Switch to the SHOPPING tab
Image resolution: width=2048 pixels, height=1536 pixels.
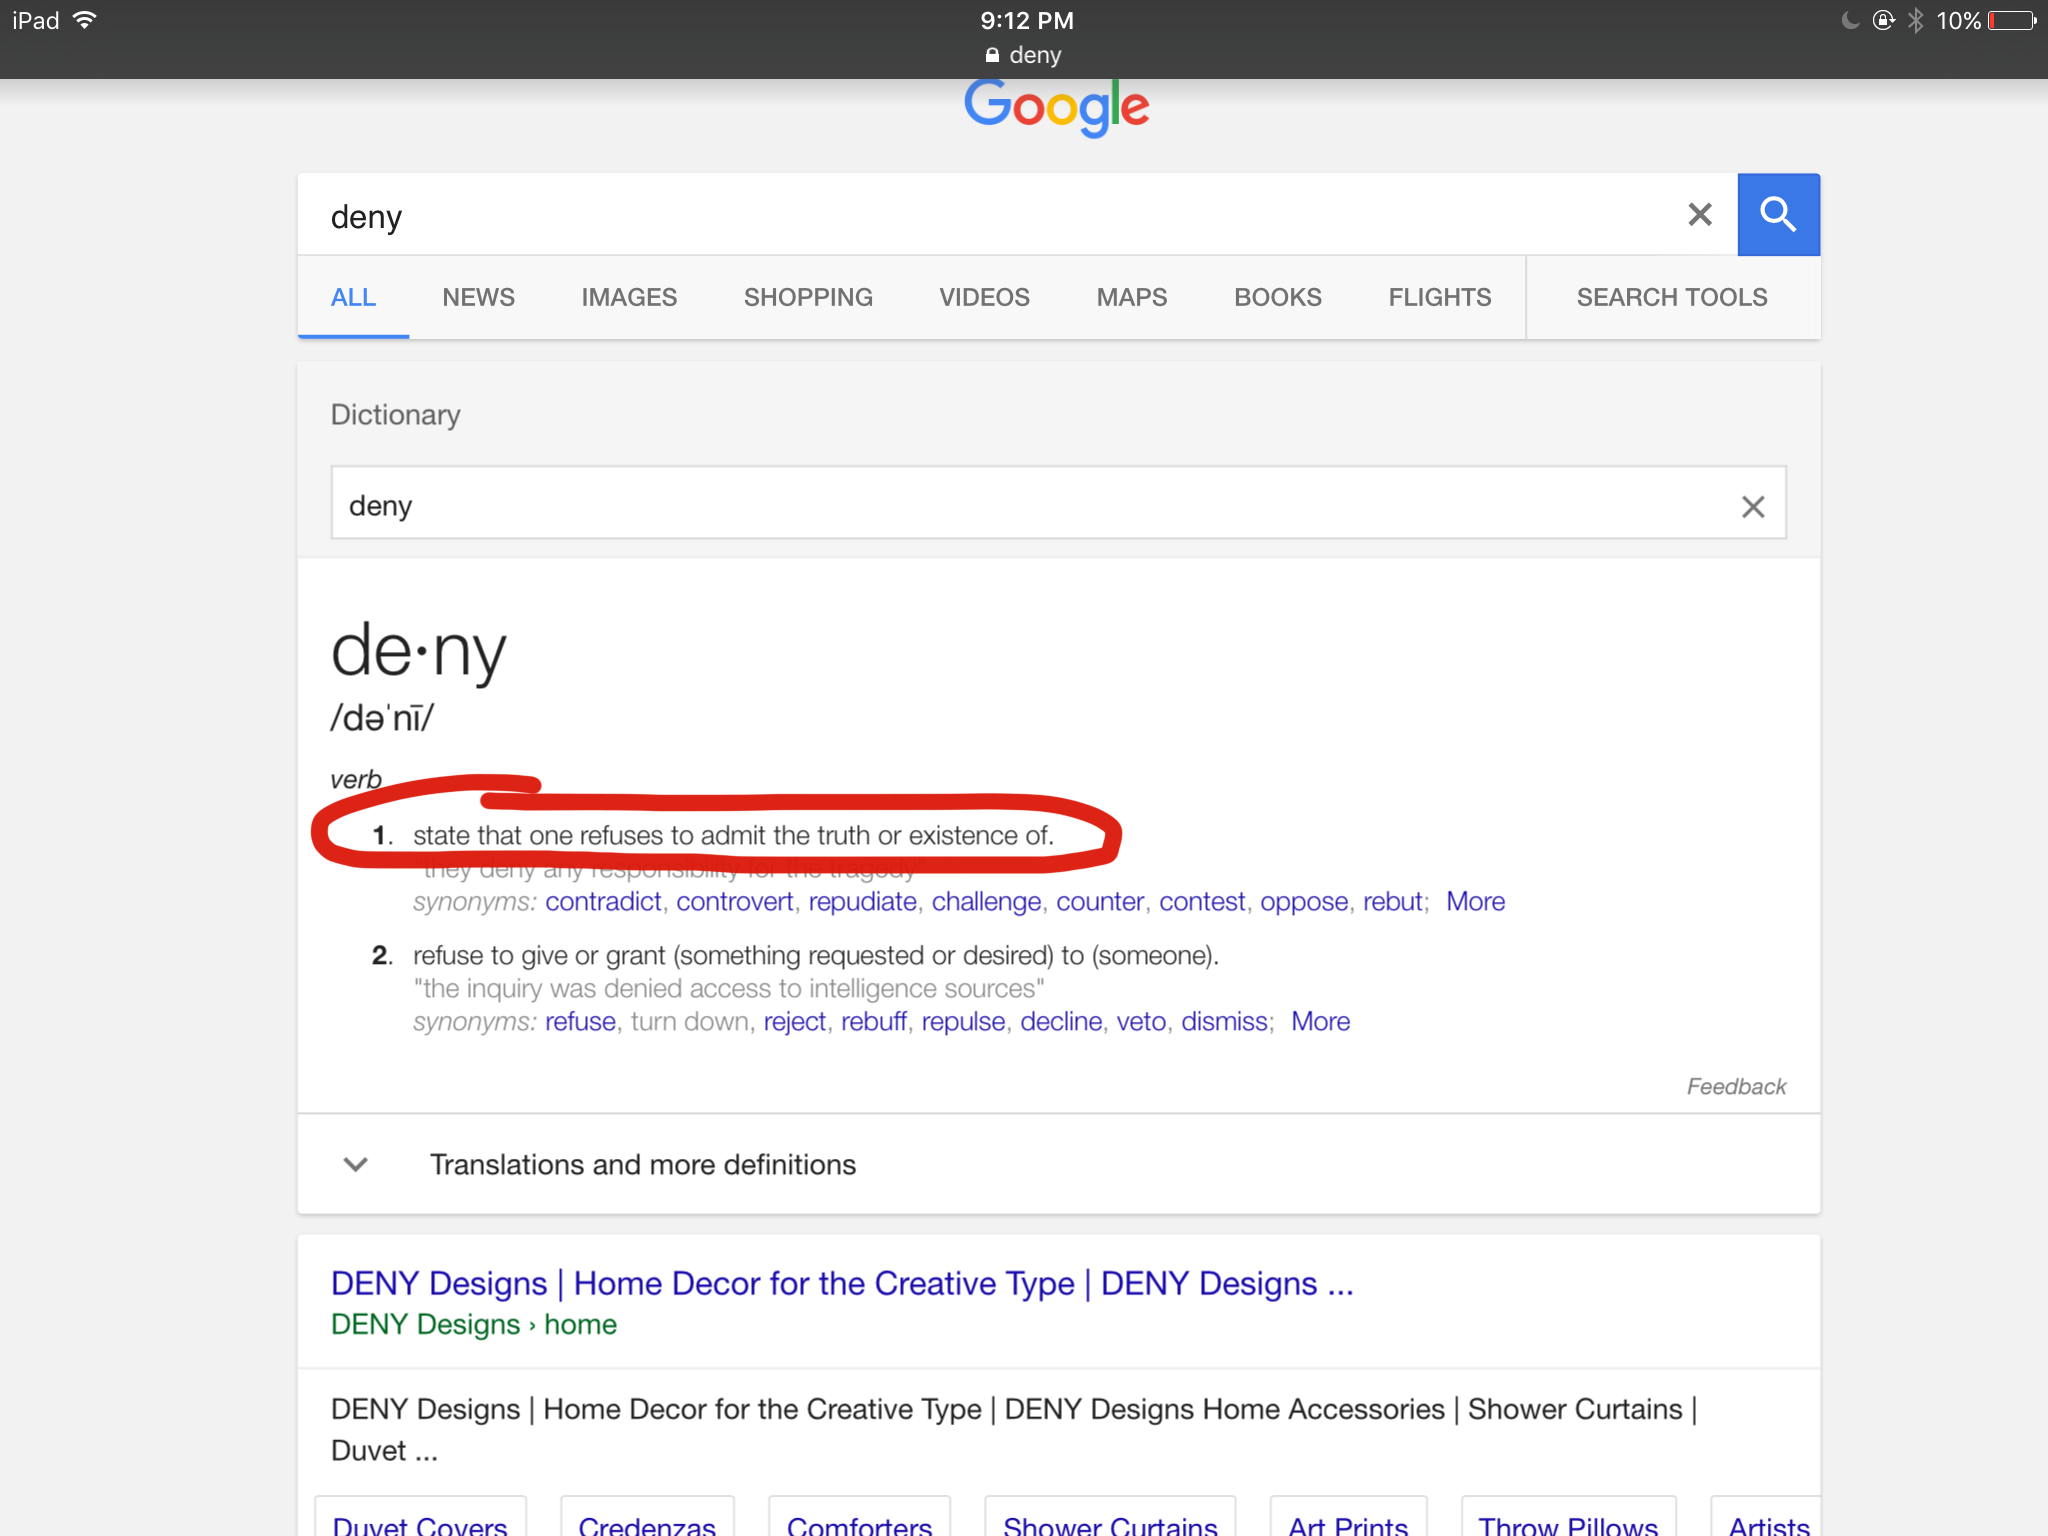coord(808,297)
